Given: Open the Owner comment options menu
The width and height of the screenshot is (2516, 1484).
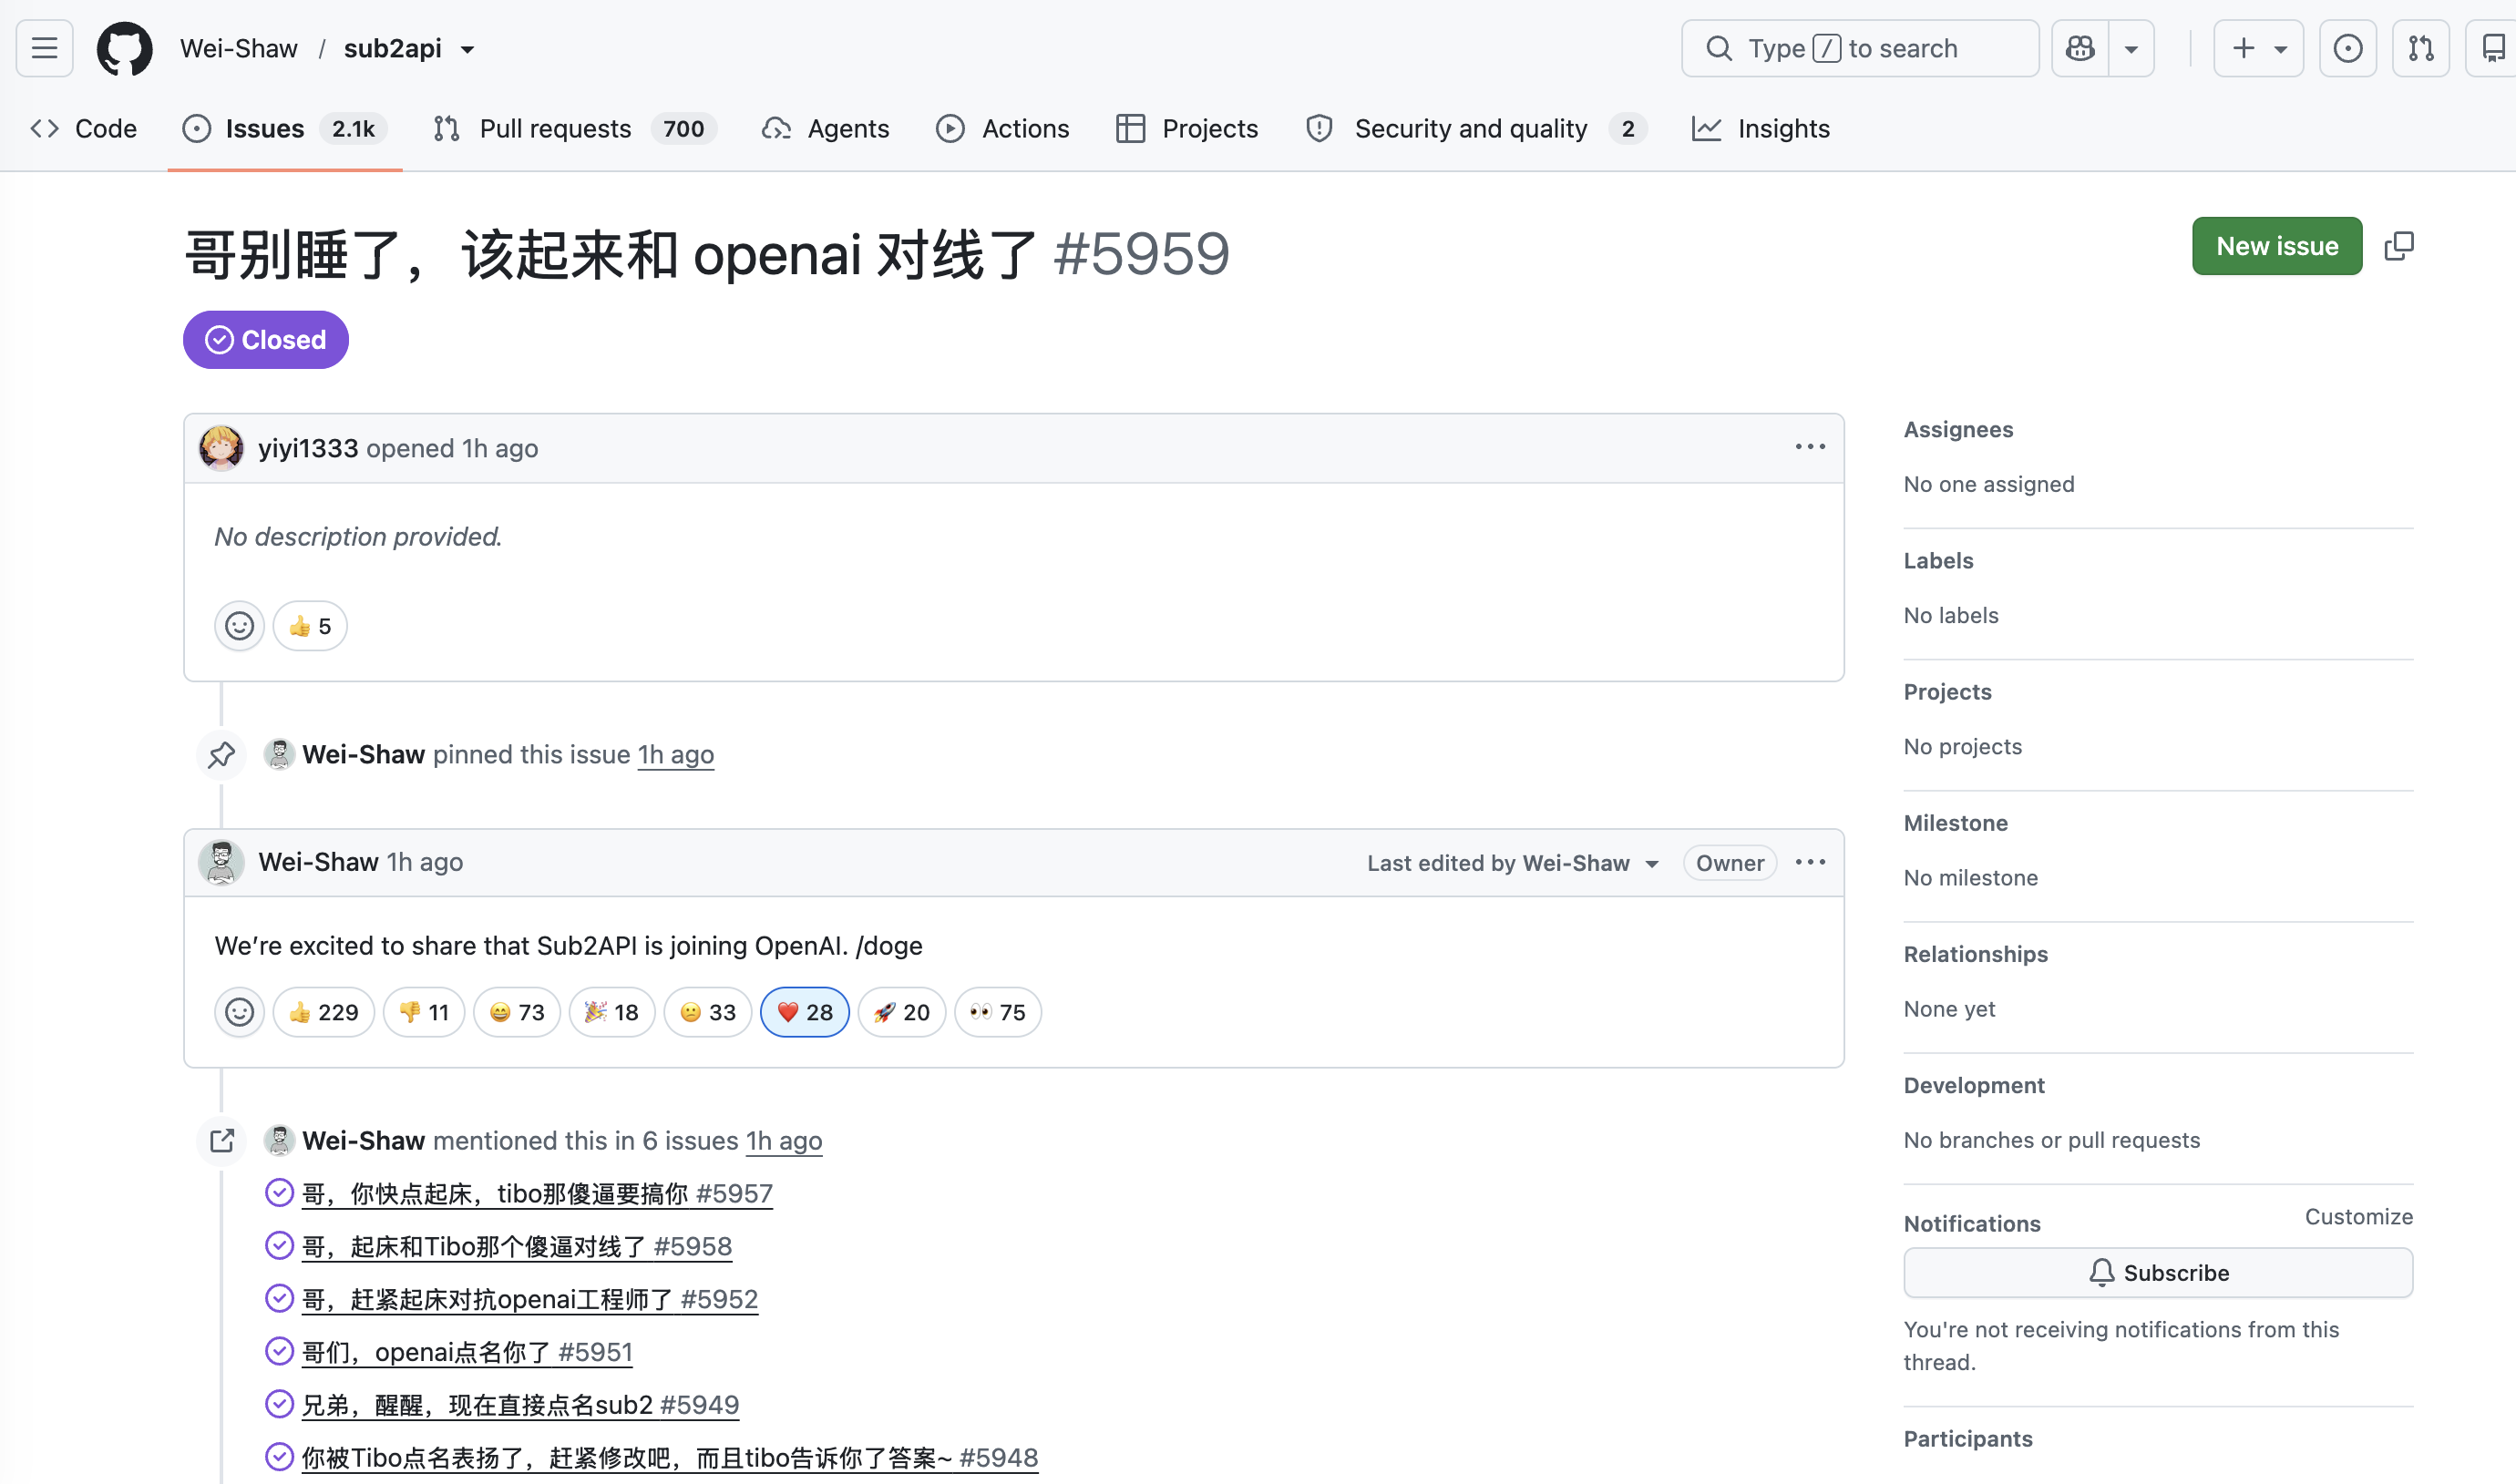Looking at the screenshot, I should pos(1810,862).
